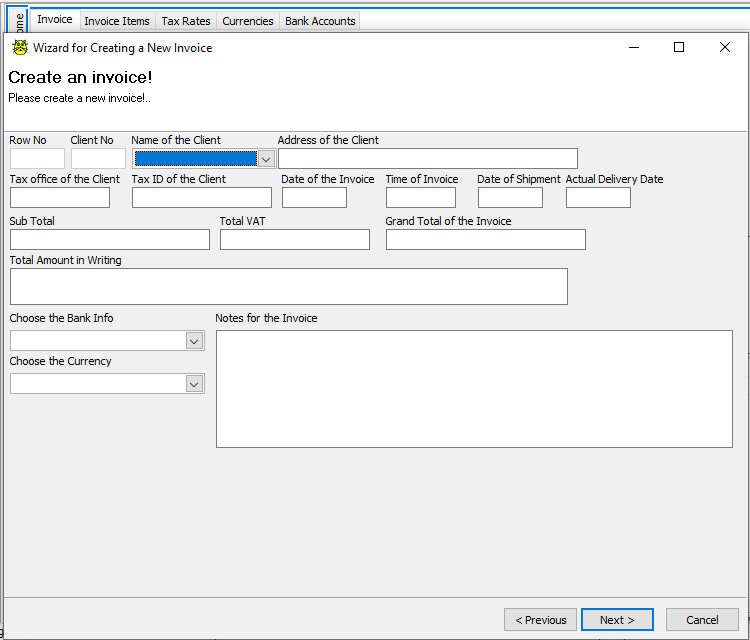Close the invoice wizard window
This screenshot has width=750, height=640.
pyautogui.click(x=725, y=47)
